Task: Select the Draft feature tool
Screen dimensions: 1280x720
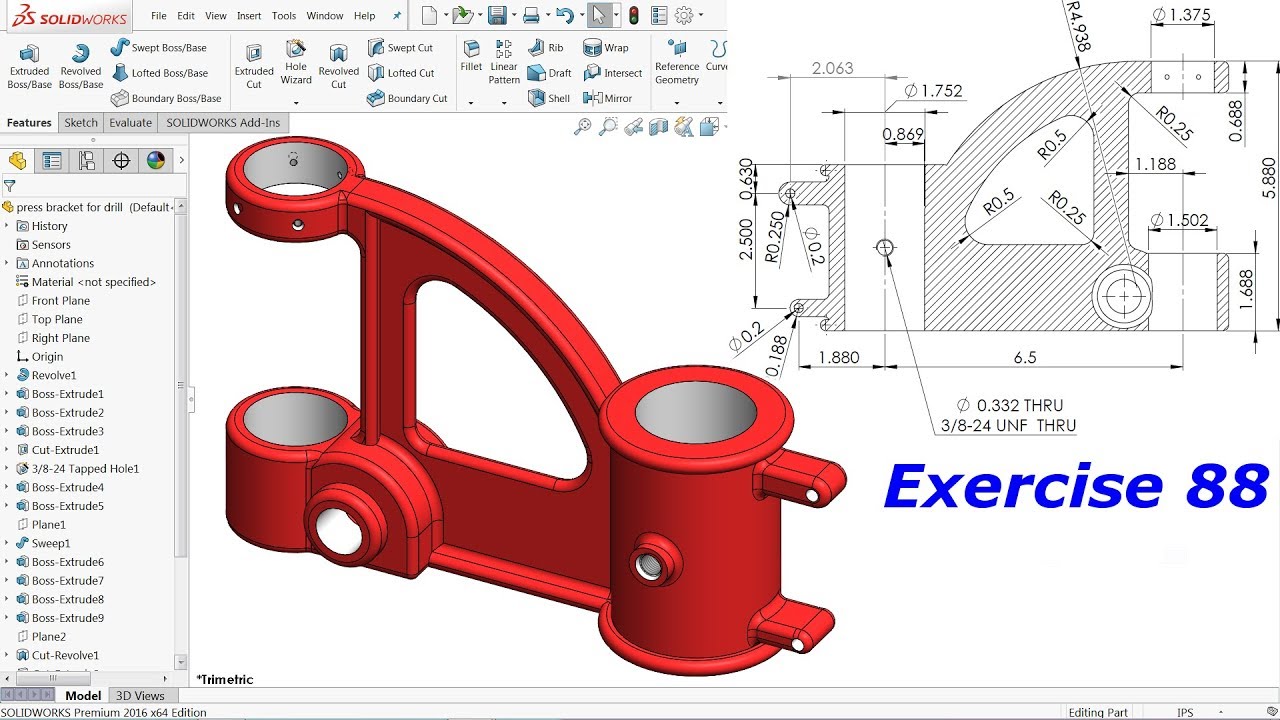Action: click(x=549, y=73)
